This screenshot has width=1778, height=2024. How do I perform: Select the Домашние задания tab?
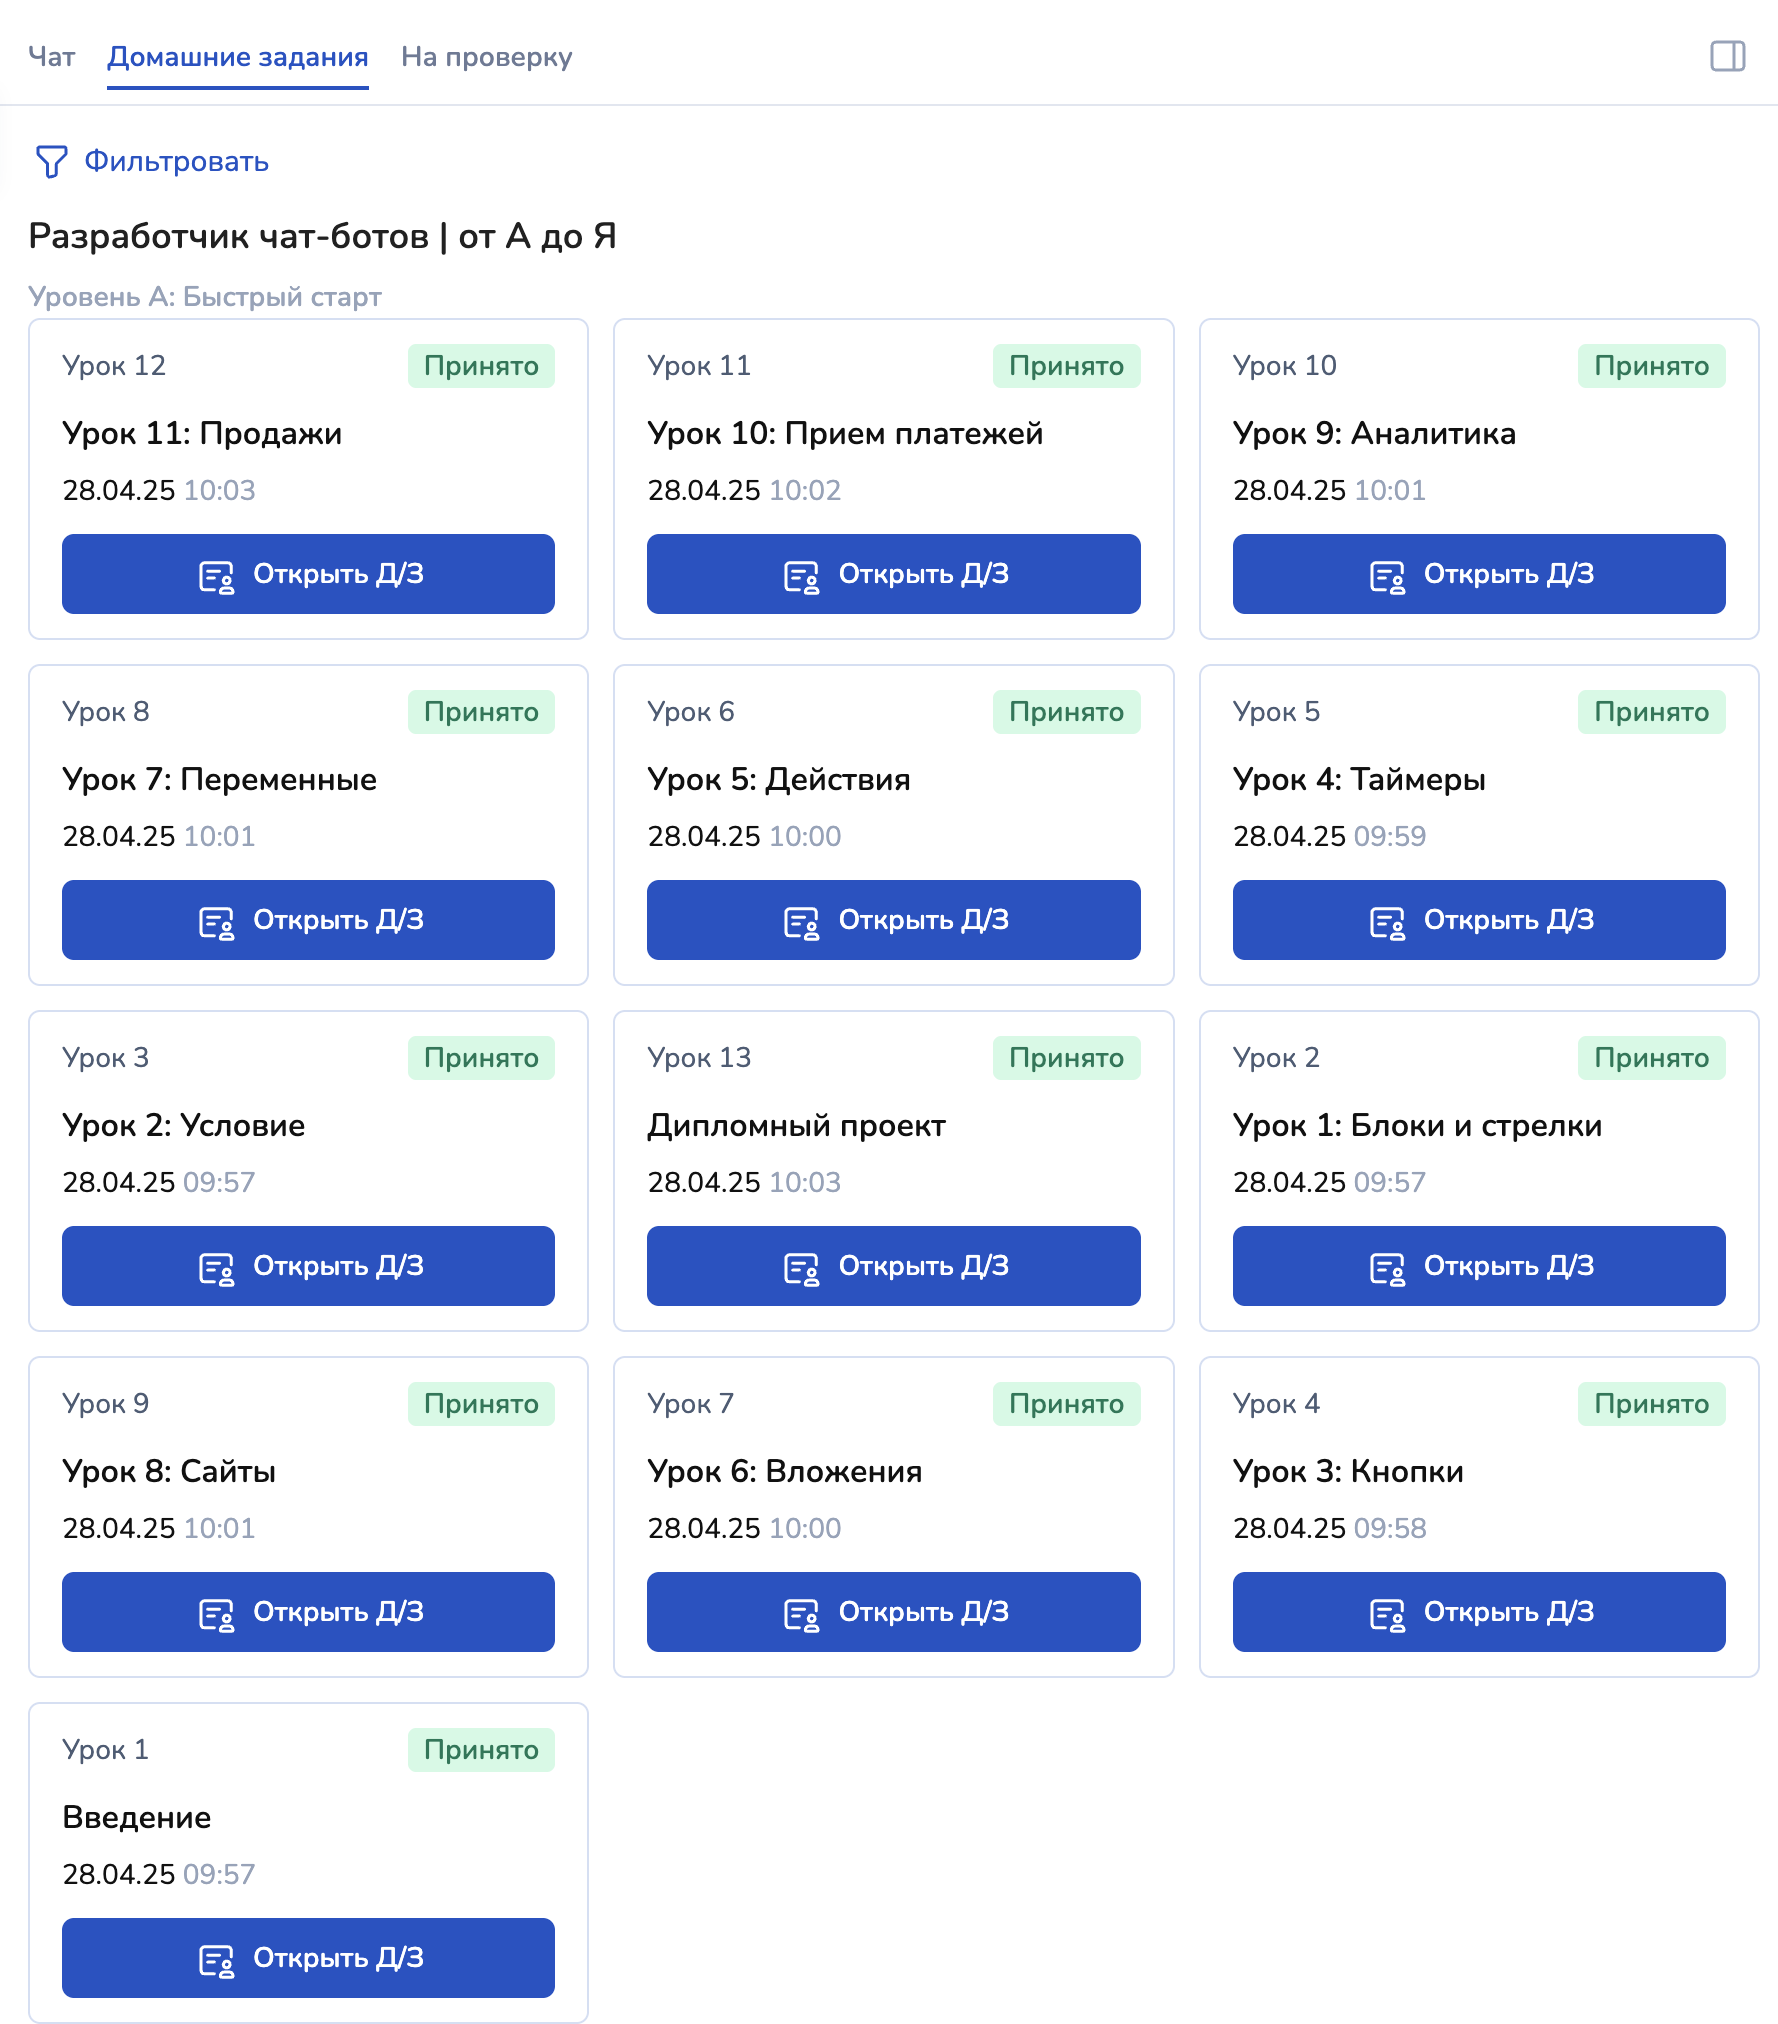(238, 57)
